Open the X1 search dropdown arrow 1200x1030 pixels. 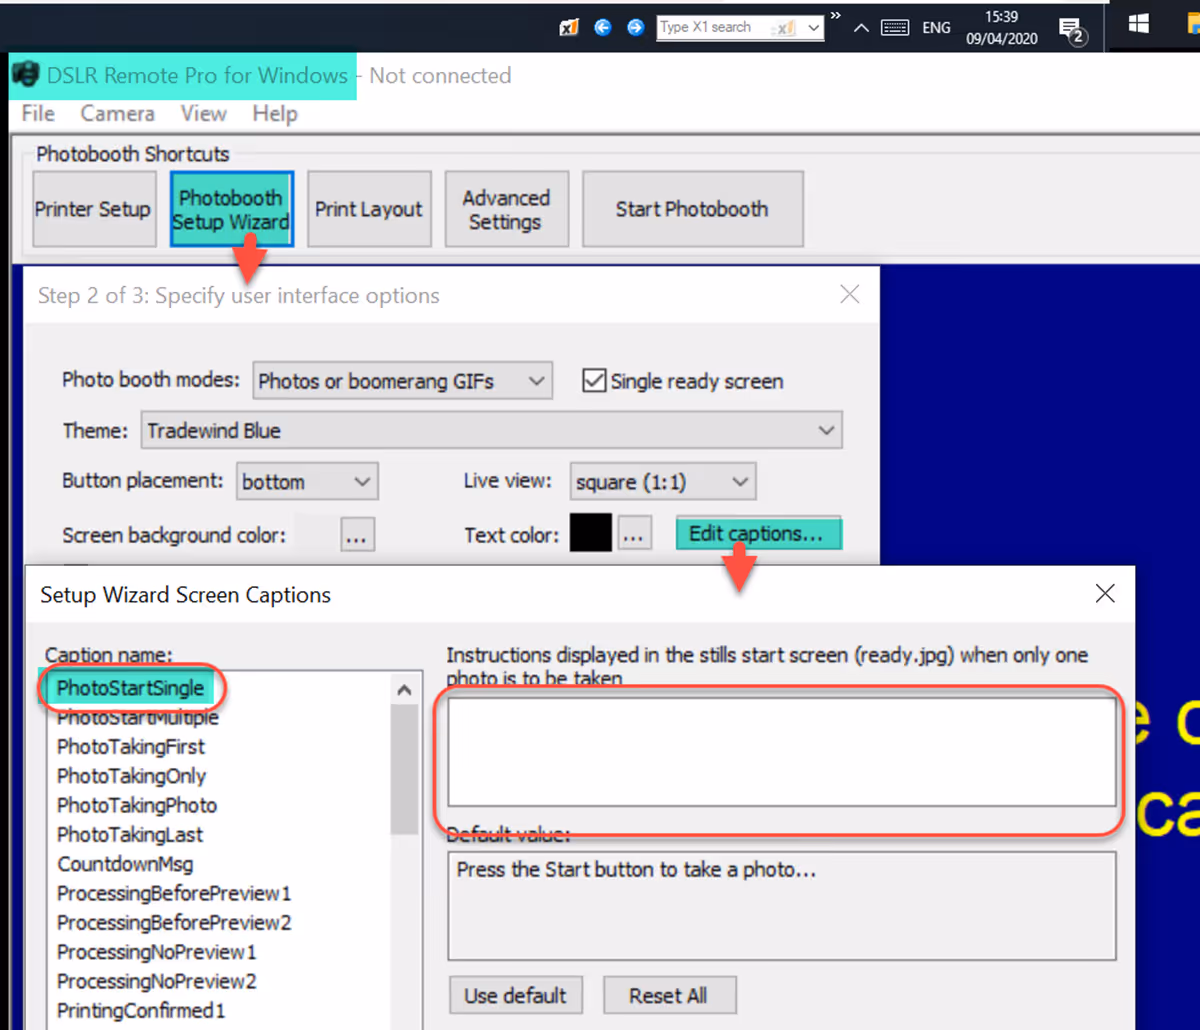click(814, 29)
